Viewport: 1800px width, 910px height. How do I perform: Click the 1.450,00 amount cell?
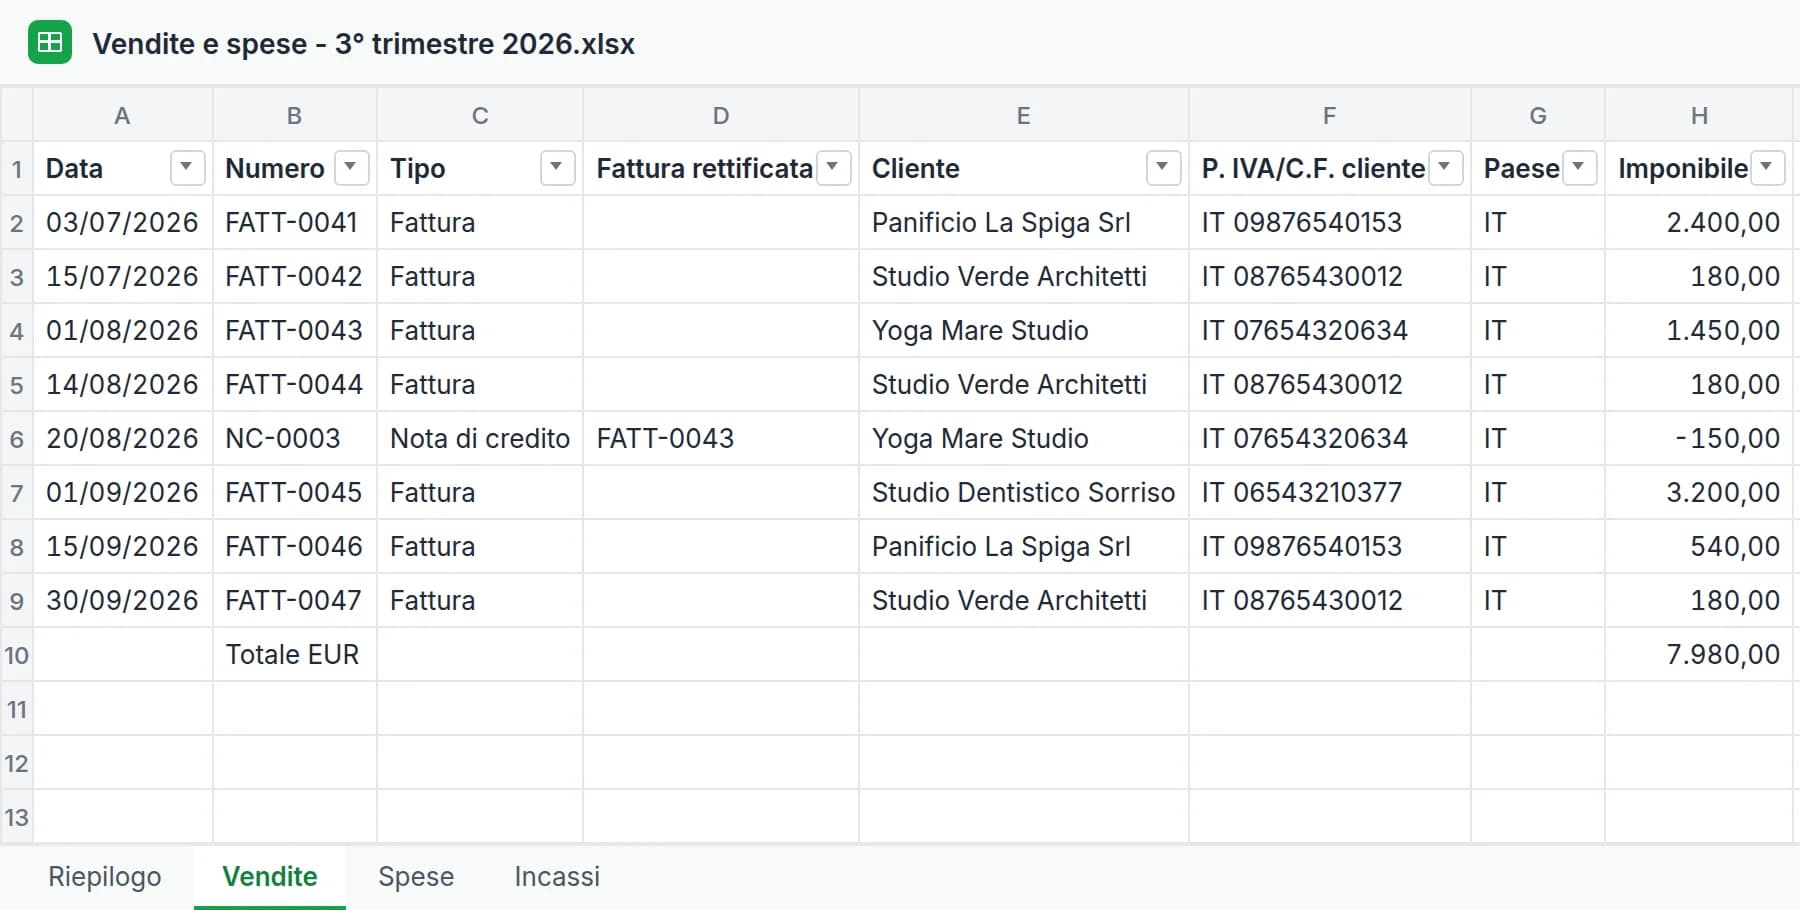click(x=1699, y=330)
